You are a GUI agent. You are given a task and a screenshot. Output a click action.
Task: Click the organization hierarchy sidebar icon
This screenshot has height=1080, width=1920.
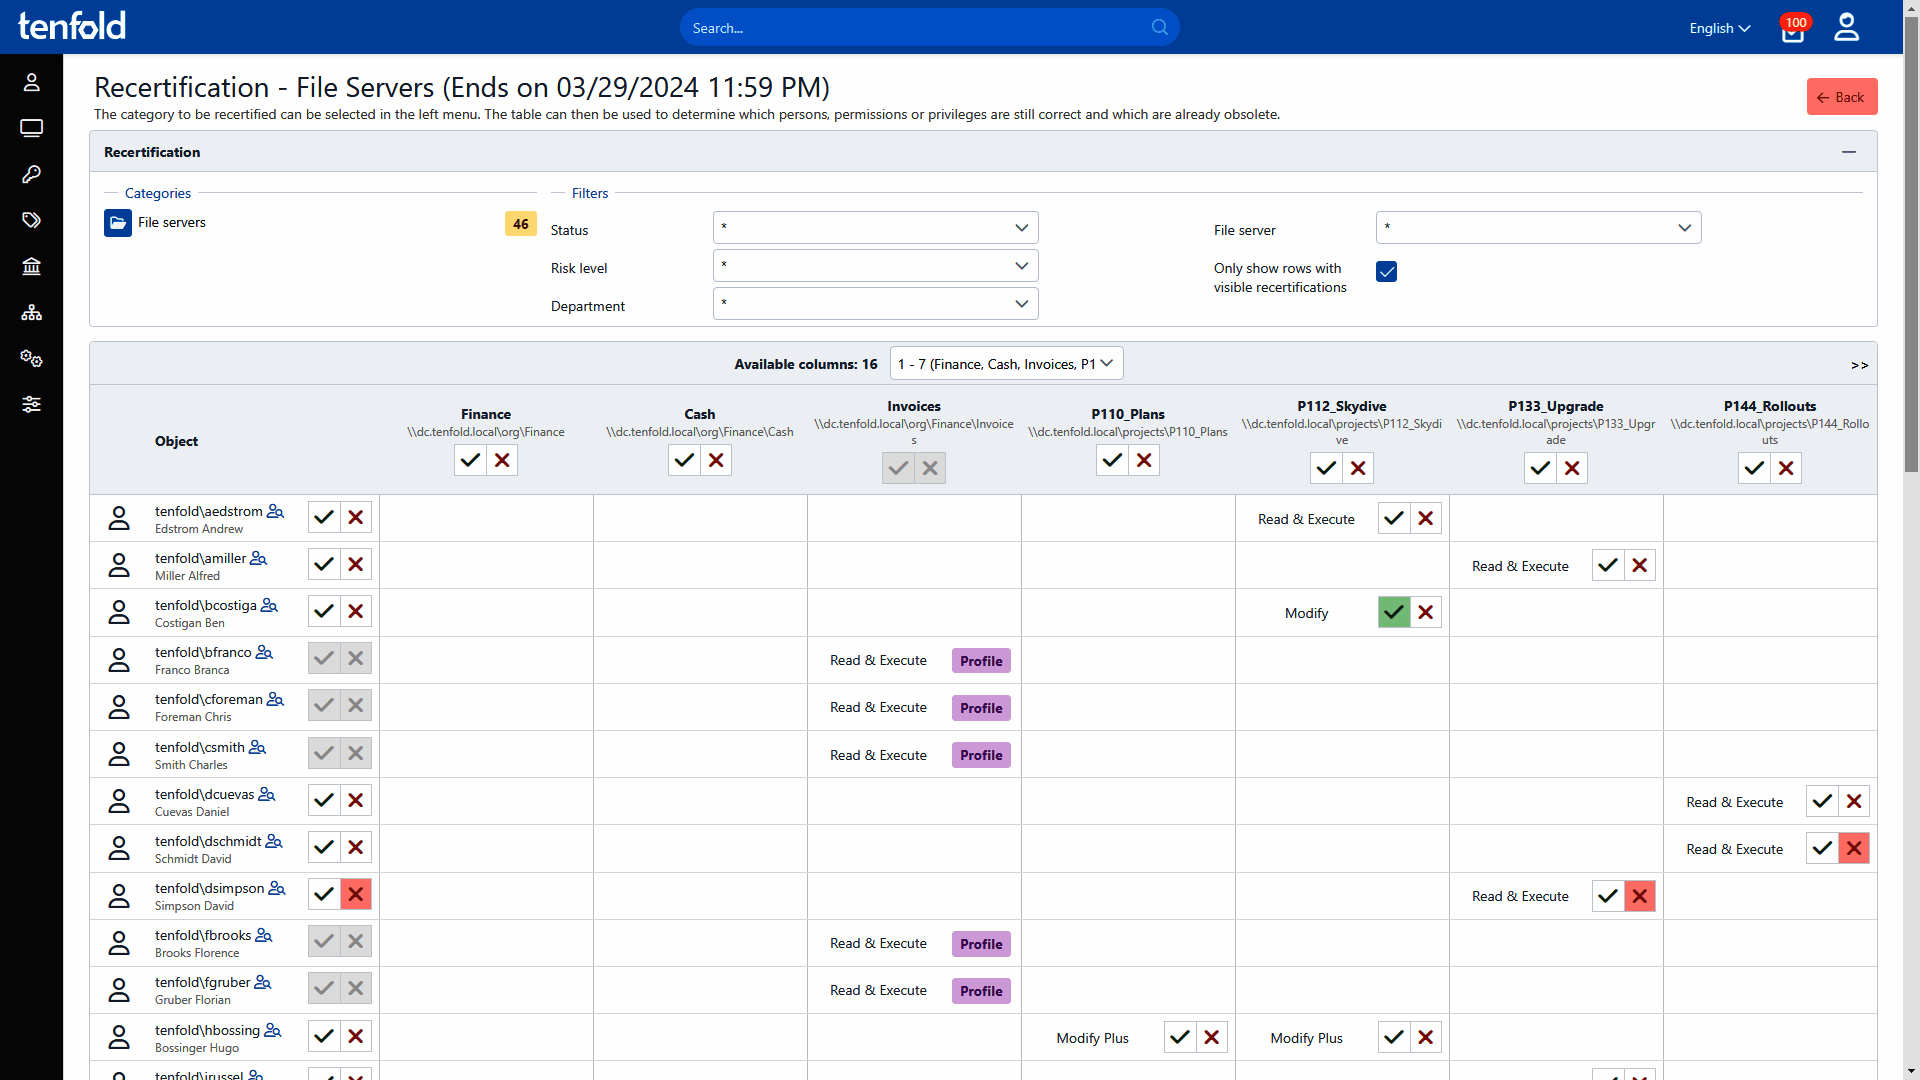click(x=31, y=313)
